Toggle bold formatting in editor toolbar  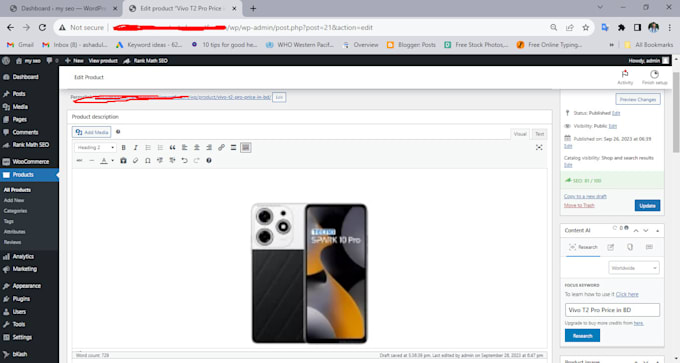(x=124, y=147)
